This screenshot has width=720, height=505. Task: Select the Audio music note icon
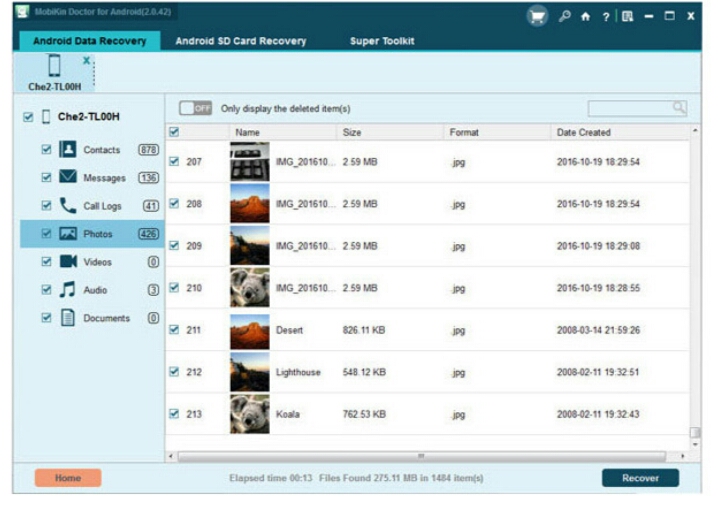pos(68,290)
